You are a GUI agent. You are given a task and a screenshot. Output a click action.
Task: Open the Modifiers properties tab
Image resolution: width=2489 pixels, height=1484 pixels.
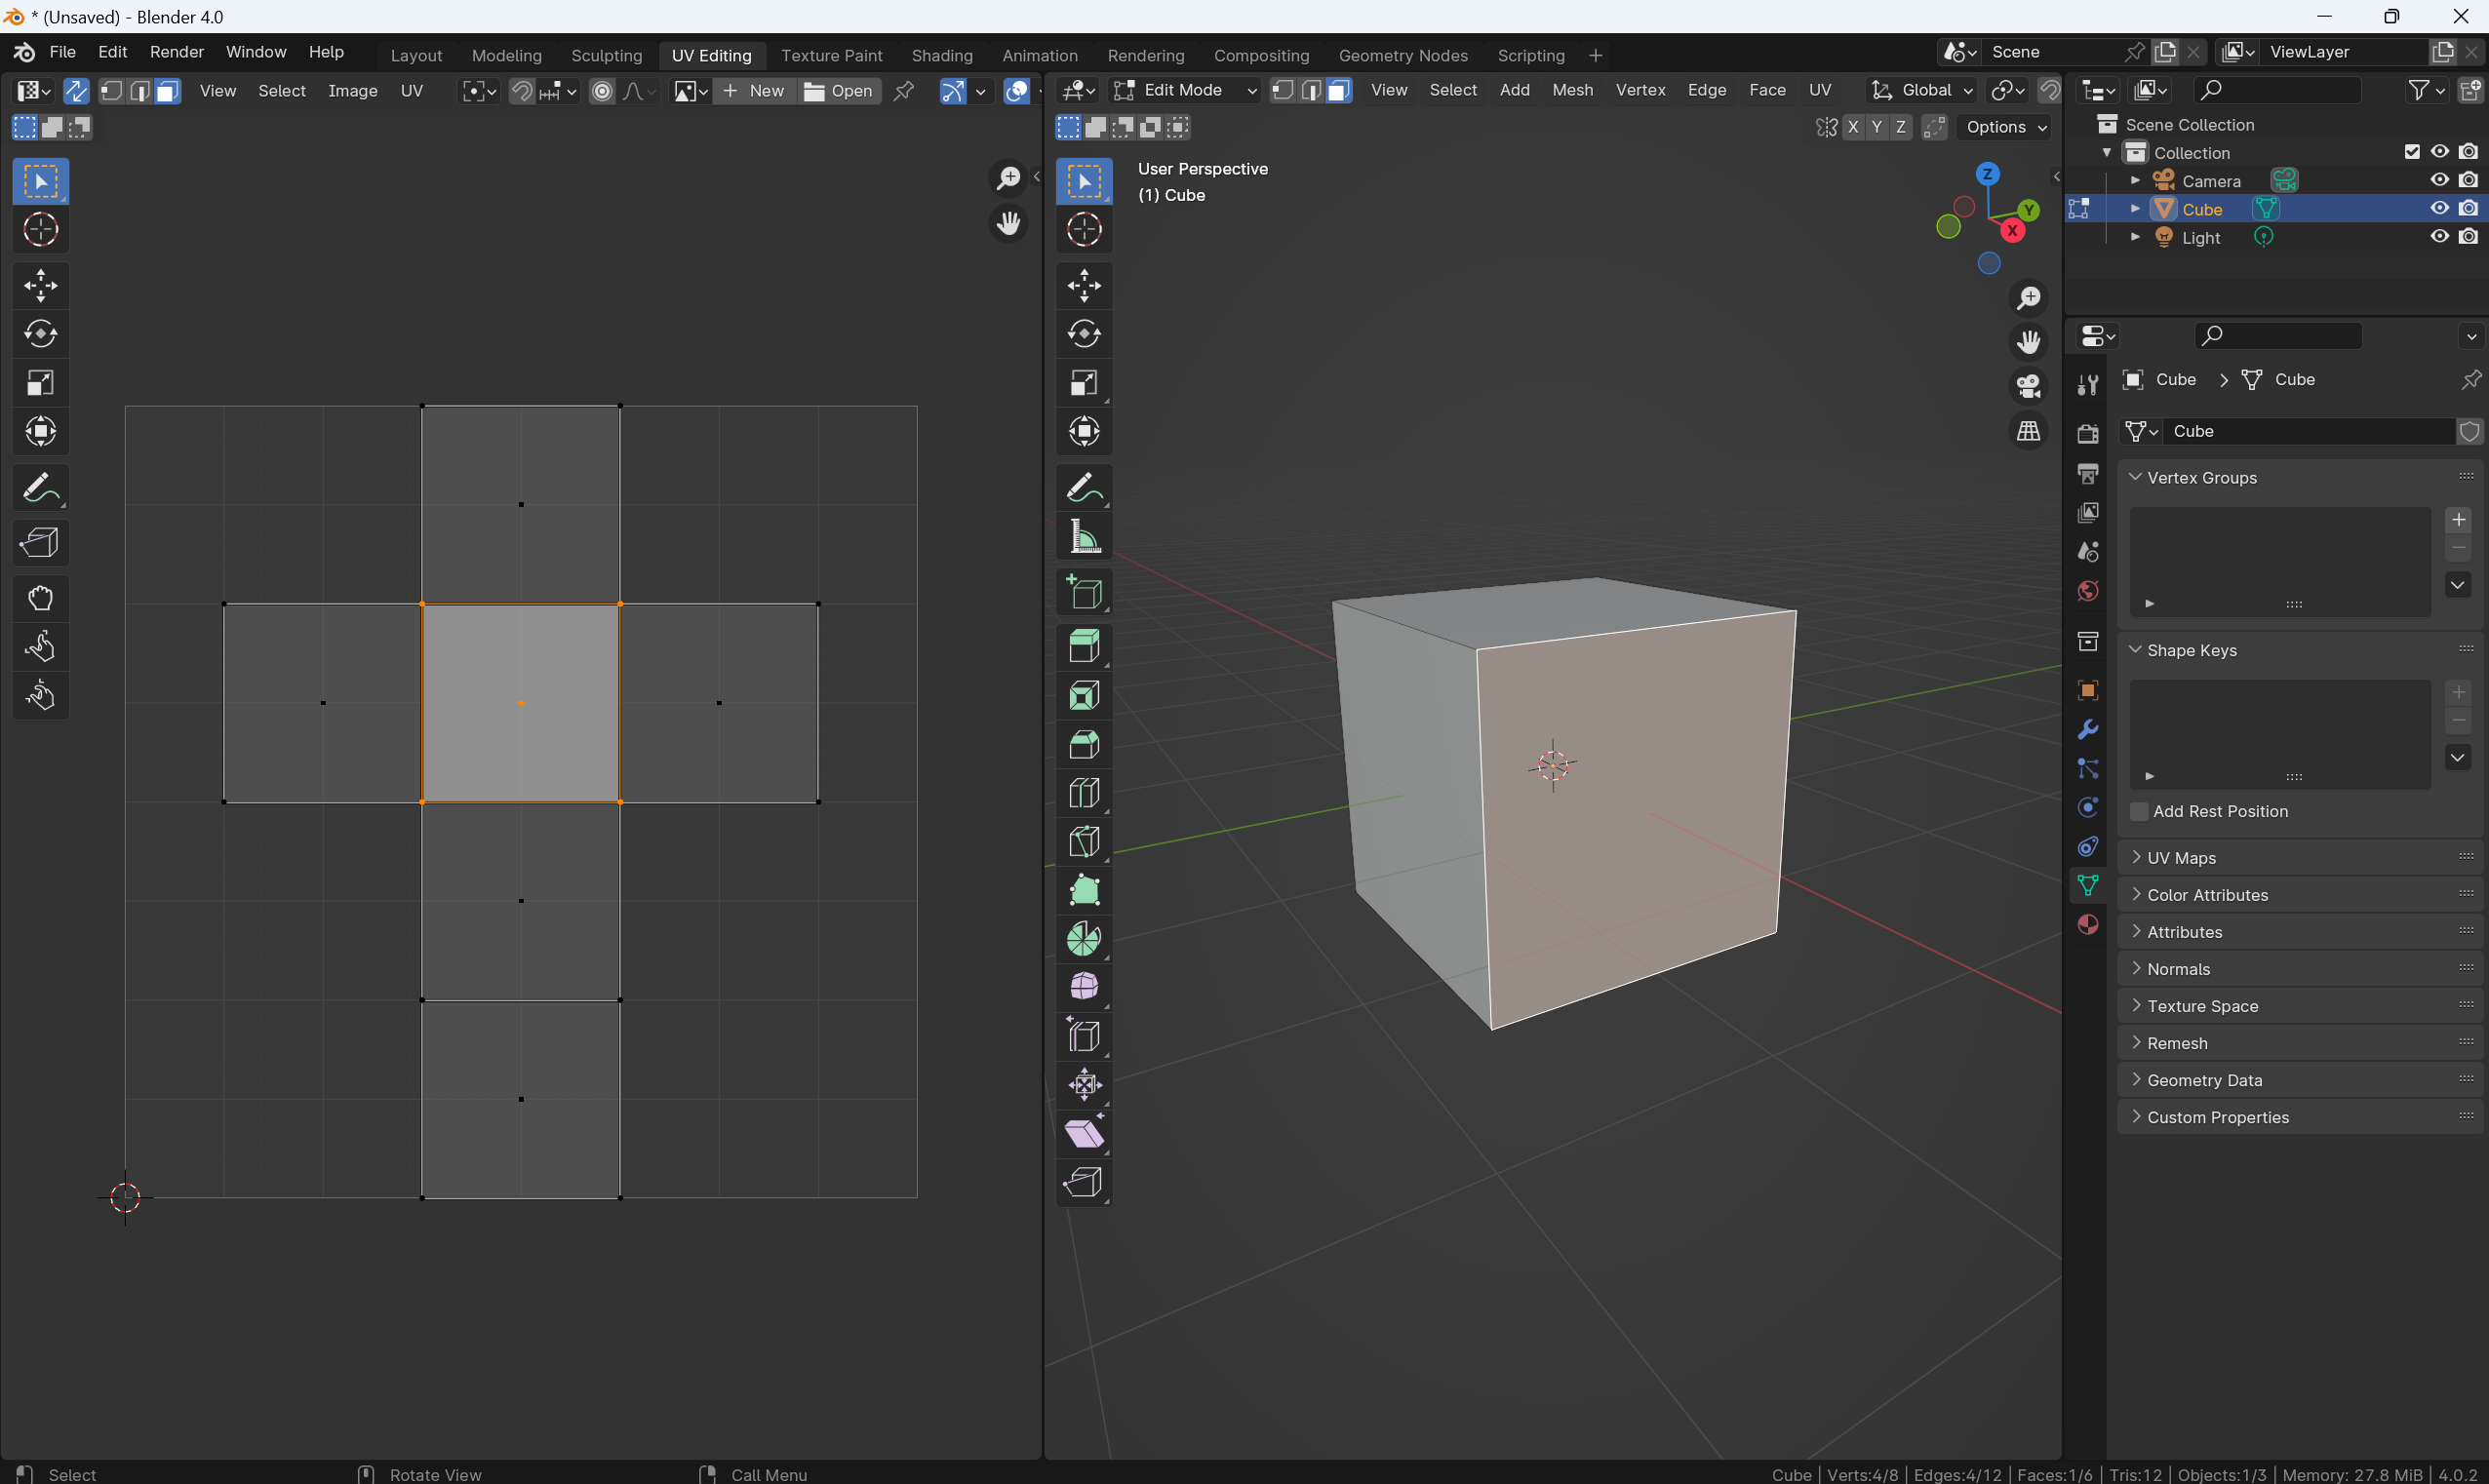point(2088,730)
